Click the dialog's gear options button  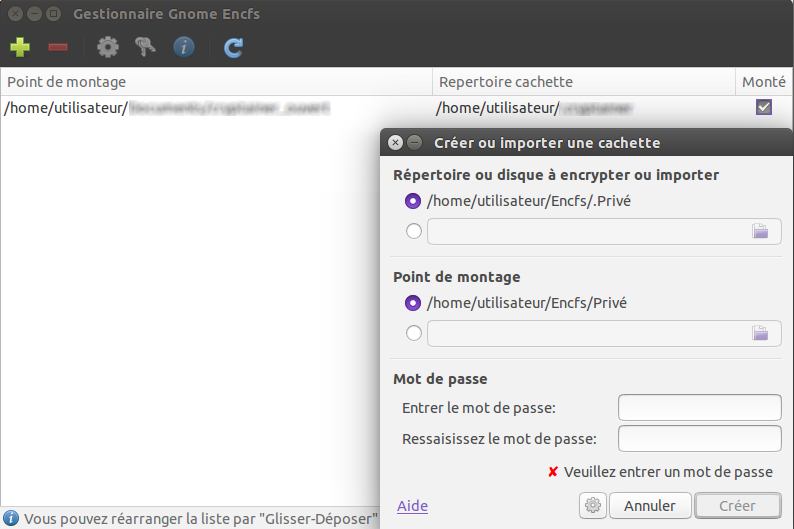pyautogui.click(x=592, y=505)
